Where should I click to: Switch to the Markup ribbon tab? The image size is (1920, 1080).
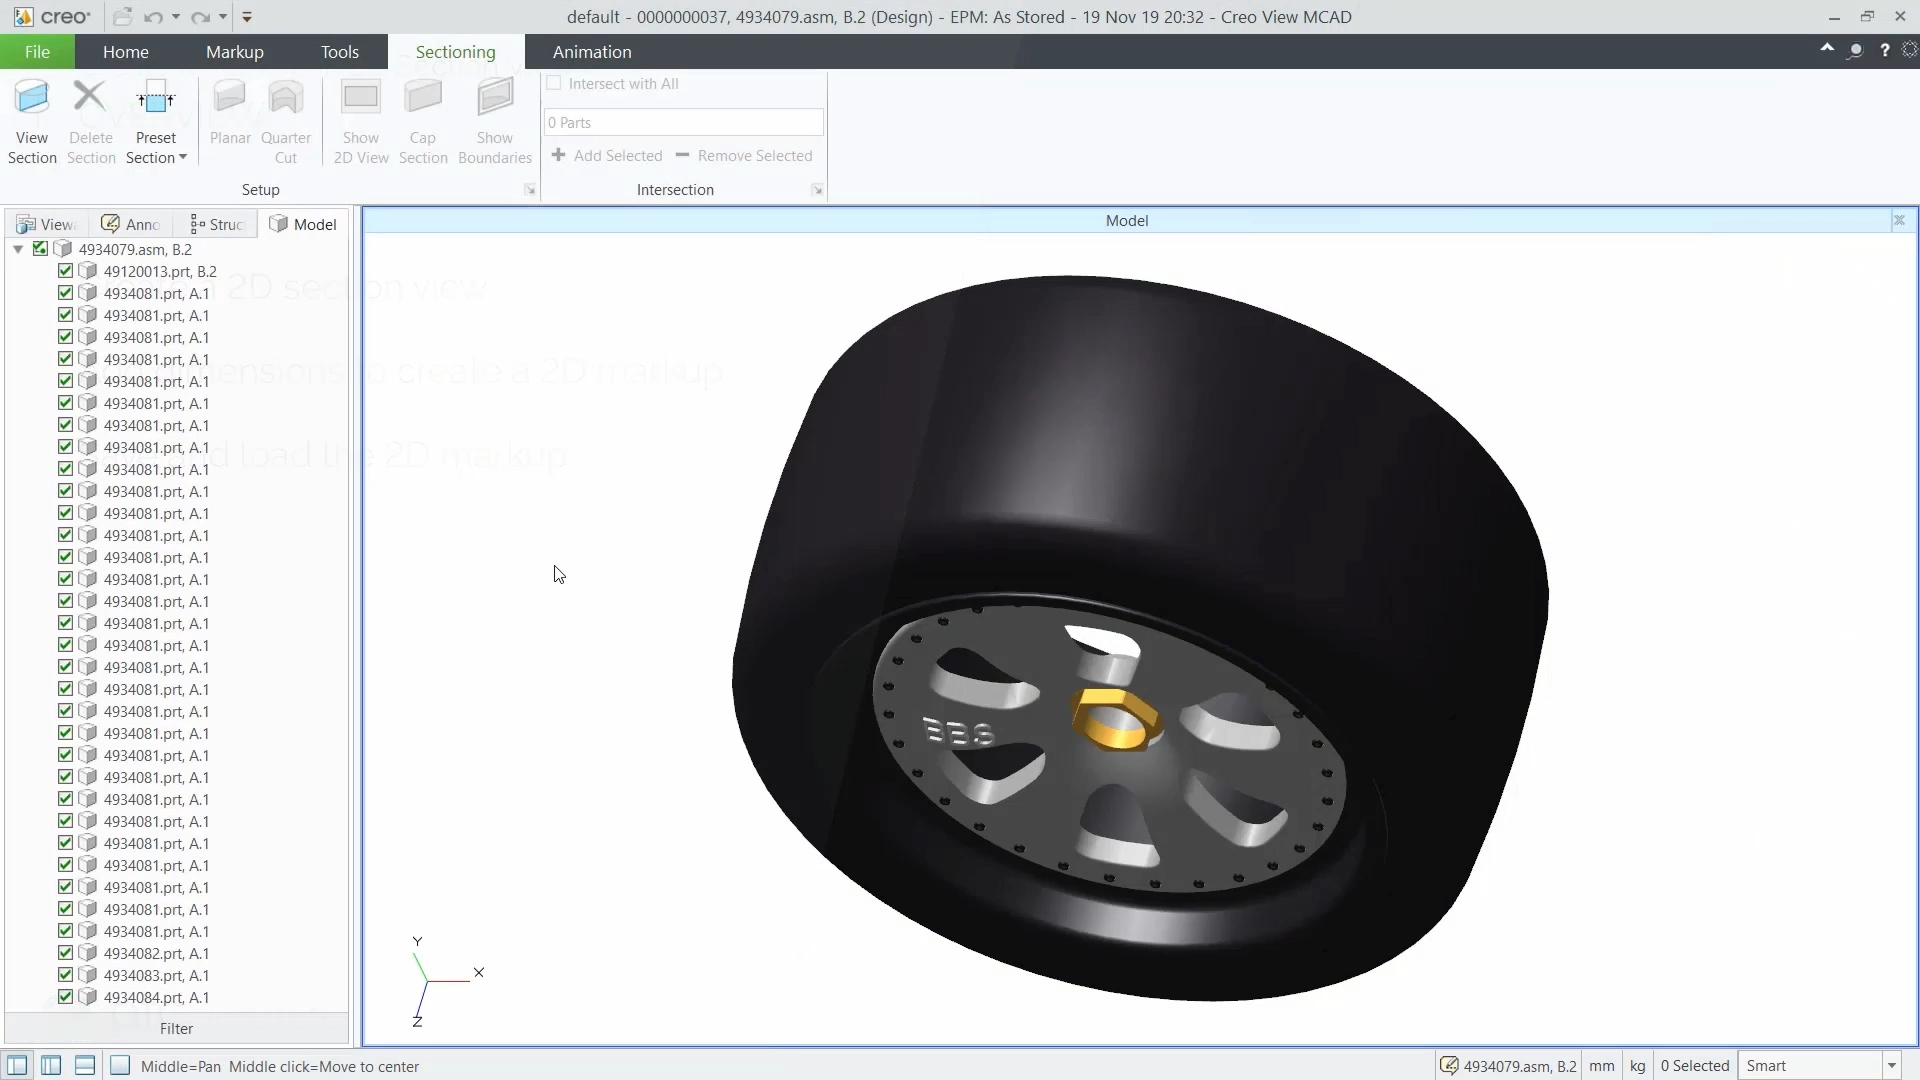pyautogui.click(x=235, y=52)
